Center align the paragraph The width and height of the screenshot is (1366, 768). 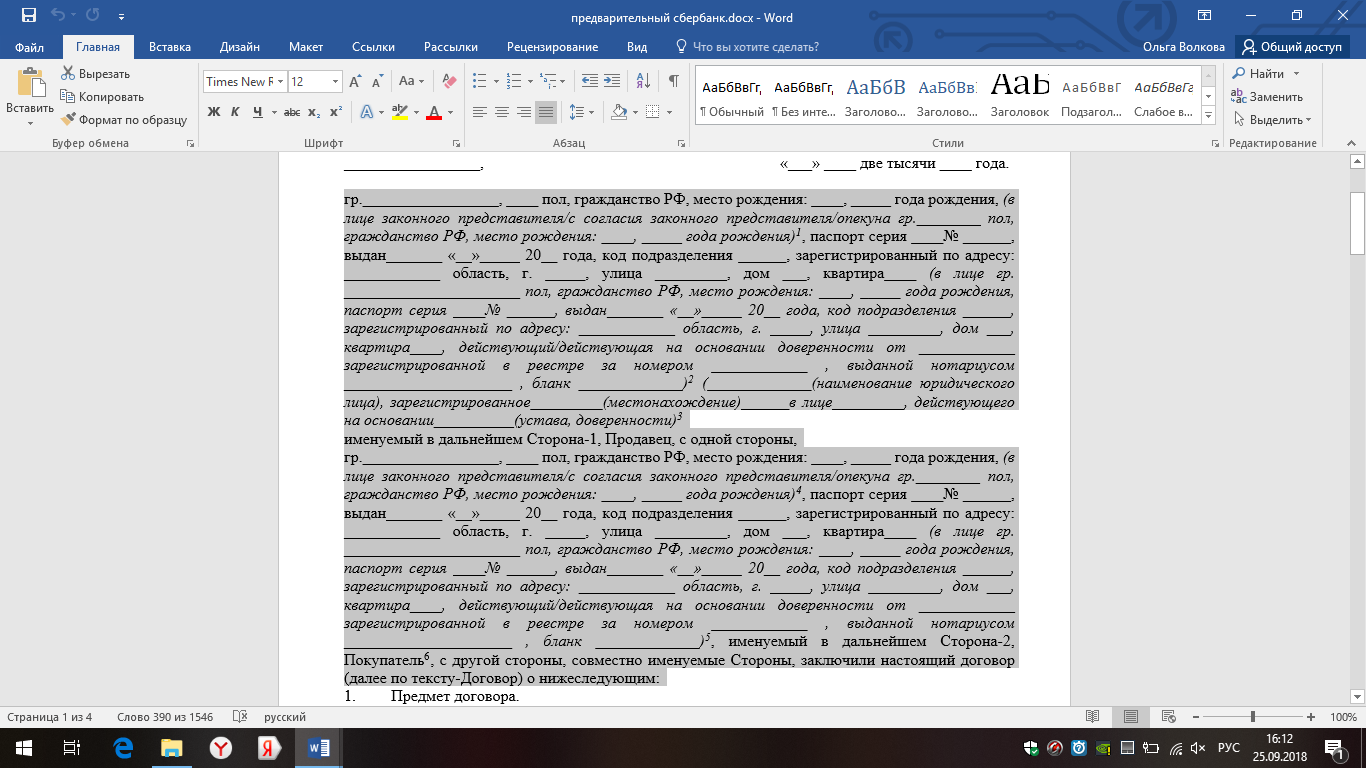[x=501, y=112]
